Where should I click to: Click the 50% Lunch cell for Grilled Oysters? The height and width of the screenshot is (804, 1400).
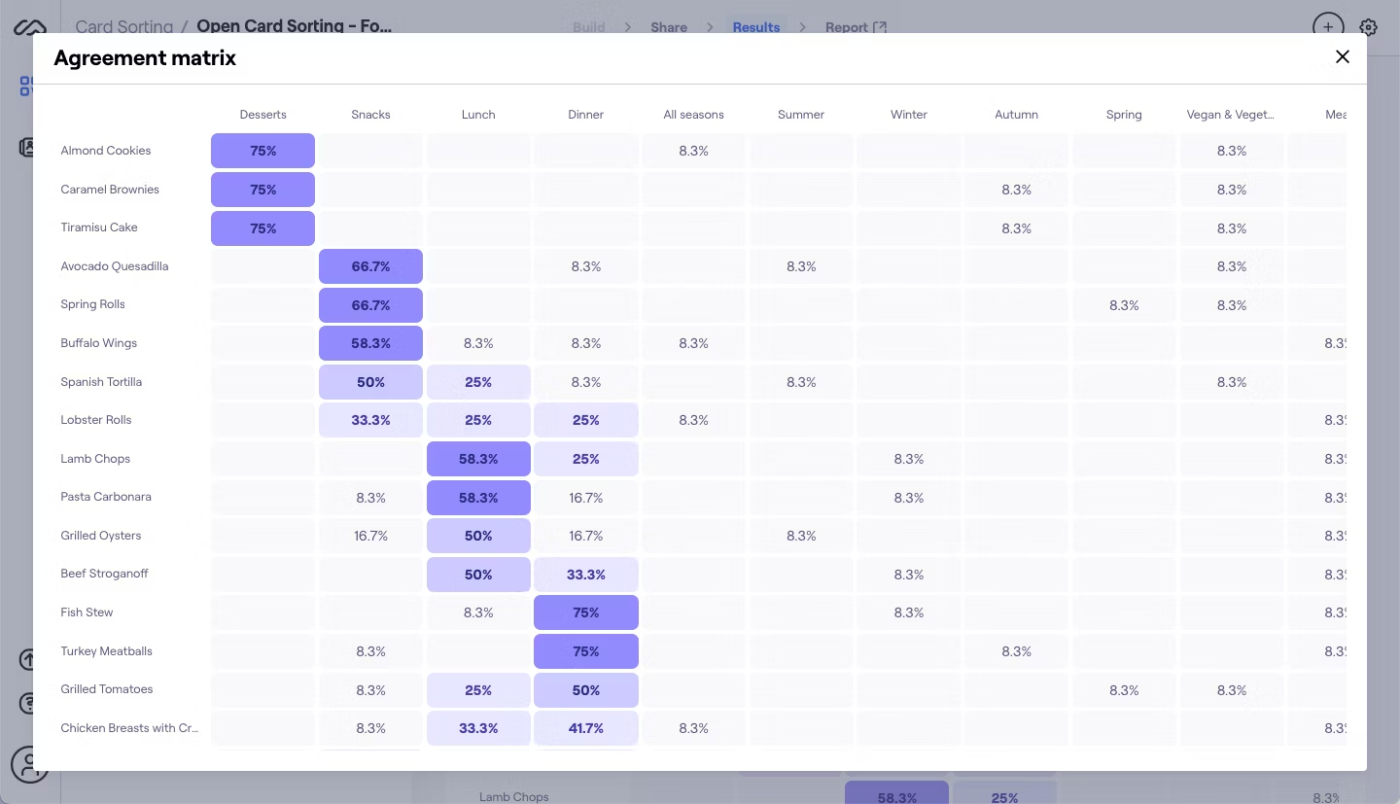(x=478, y=536)
